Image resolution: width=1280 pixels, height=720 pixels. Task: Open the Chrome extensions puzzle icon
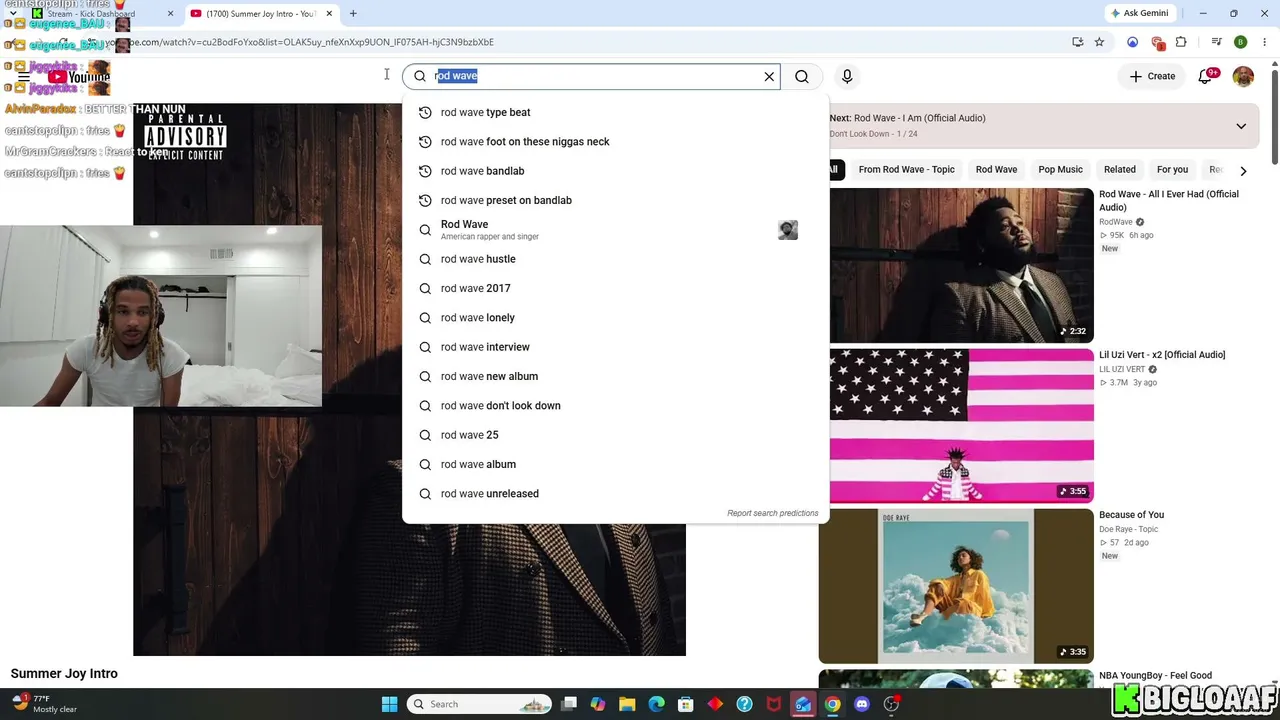click(1181, 42)
